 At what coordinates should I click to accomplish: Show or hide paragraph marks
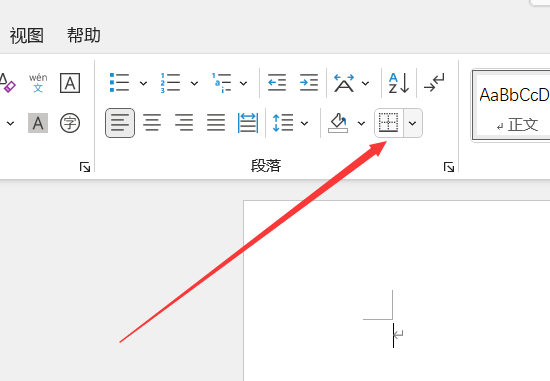(x=434, y=83)
